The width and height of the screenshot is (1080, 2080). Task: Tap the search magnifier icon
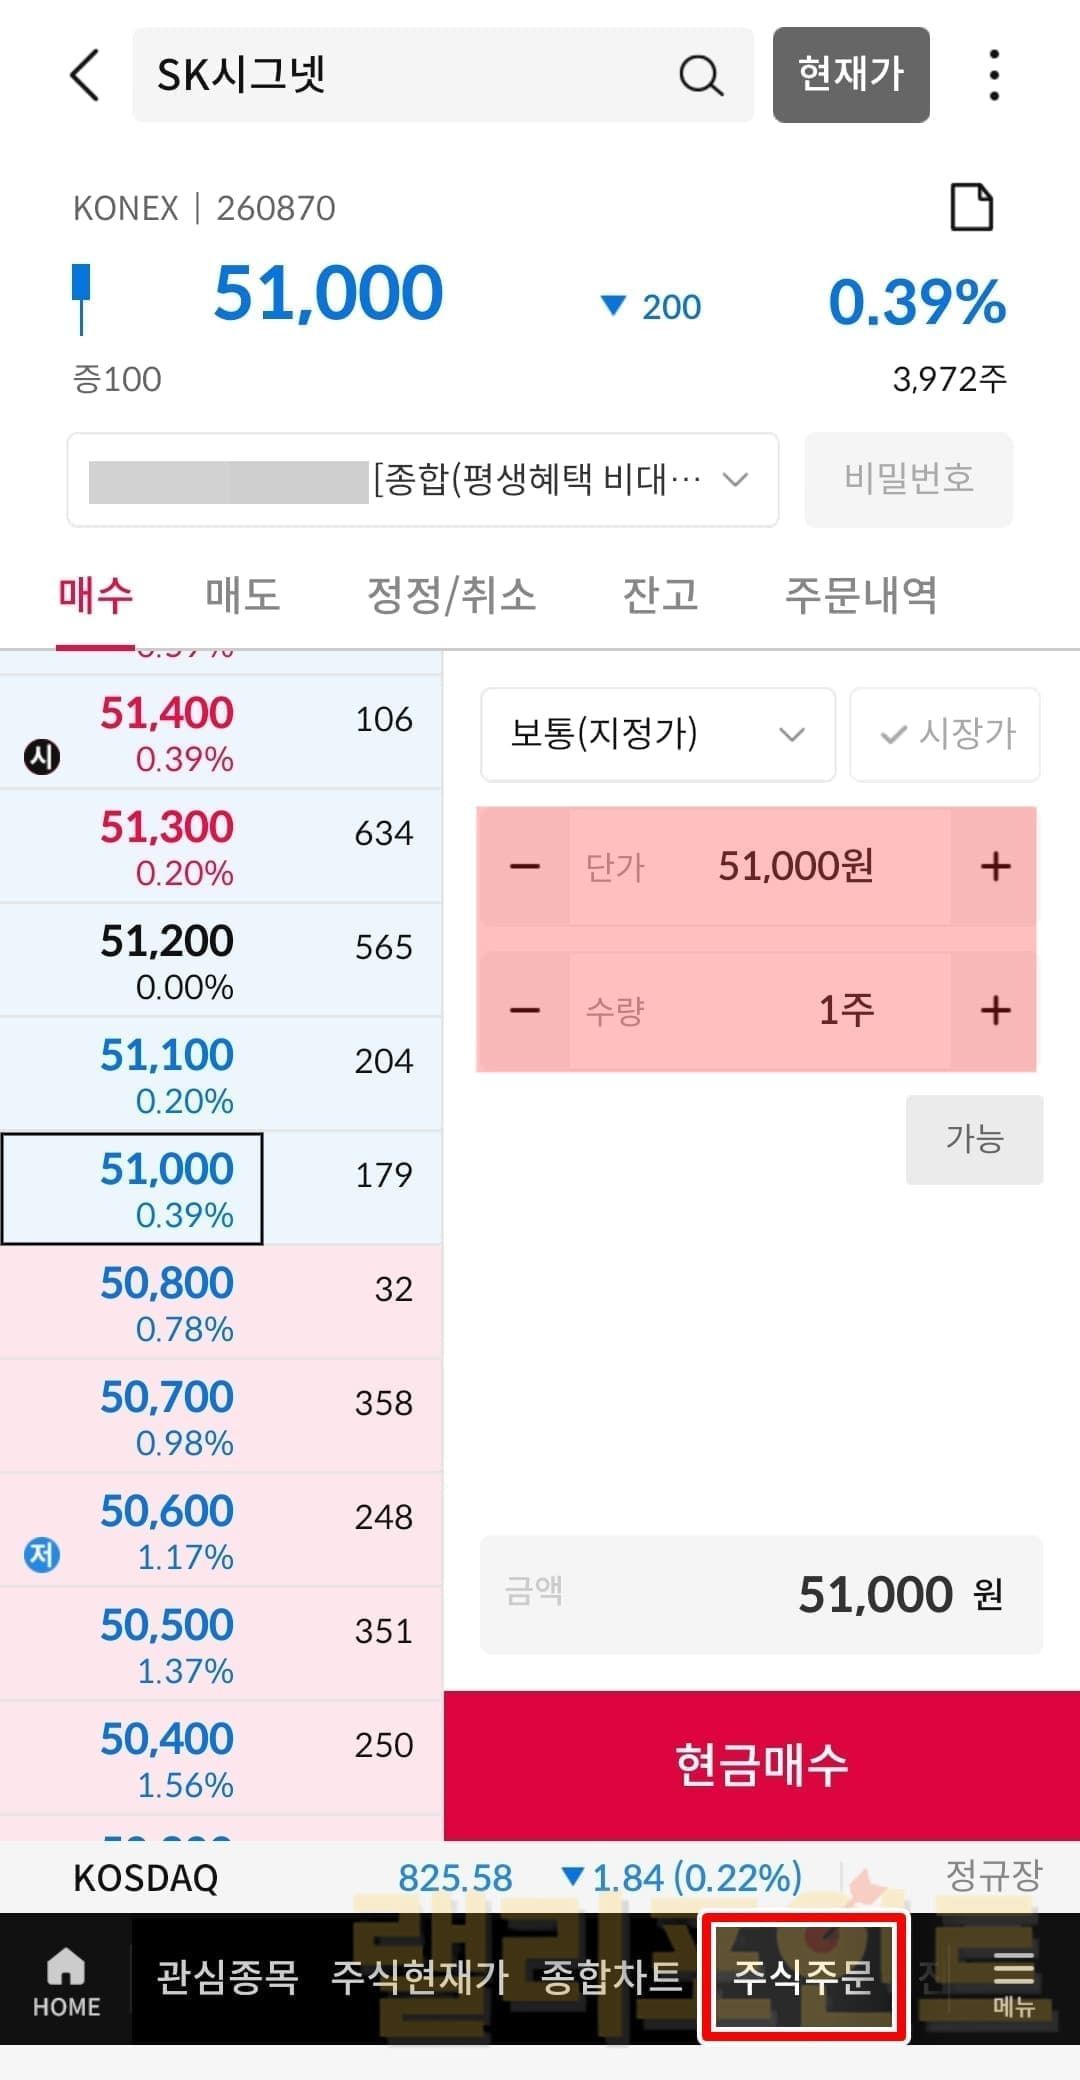pos(700,75)
